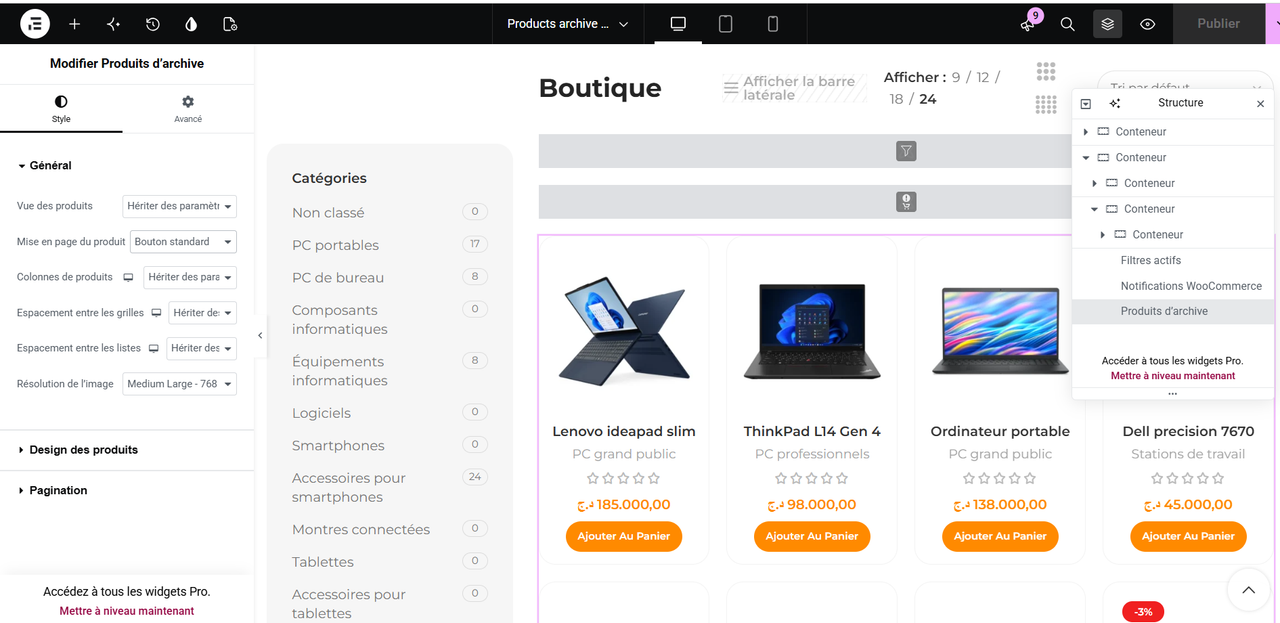Click the scroll-to-top arrow button
The height and width of the screenshot is (623, 1280).
[x=1248, y=590]
